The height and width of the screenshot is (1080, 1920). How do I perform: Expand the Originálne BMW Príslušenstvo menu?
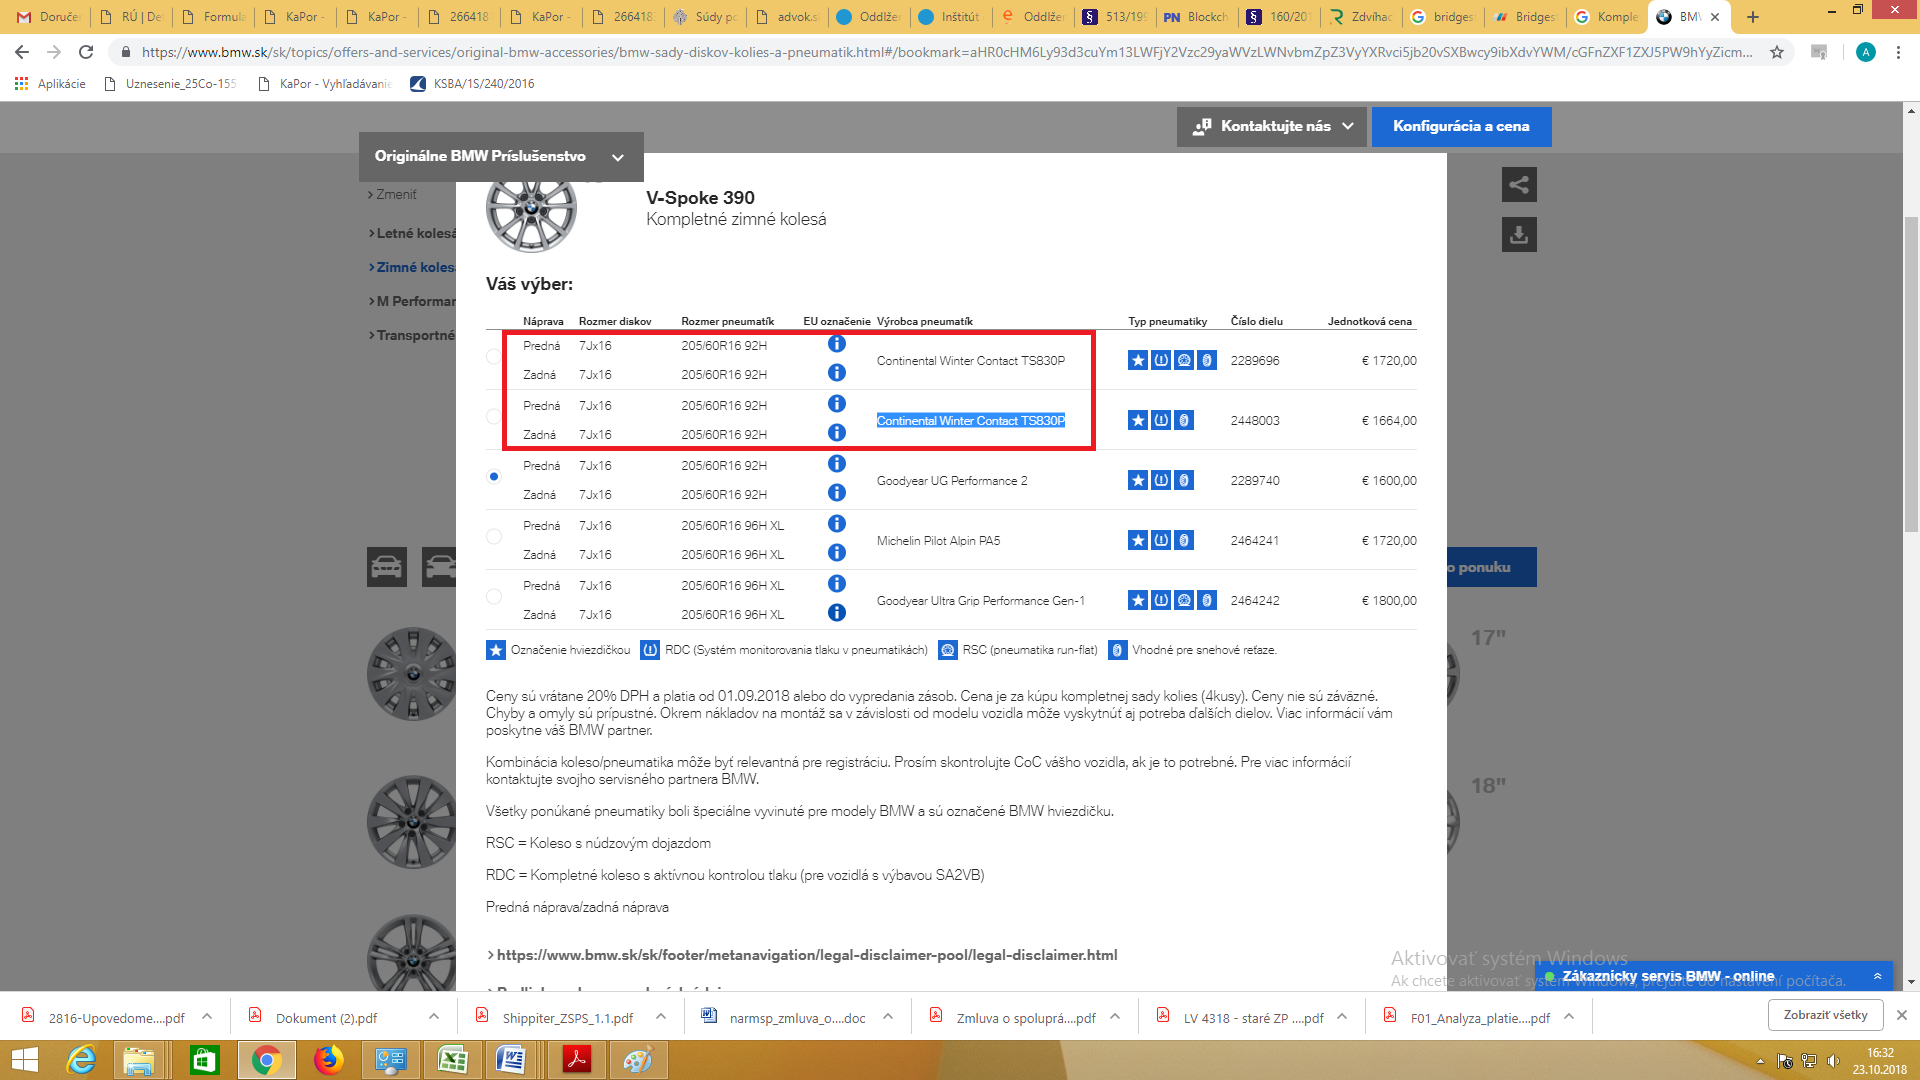[500, 156]
